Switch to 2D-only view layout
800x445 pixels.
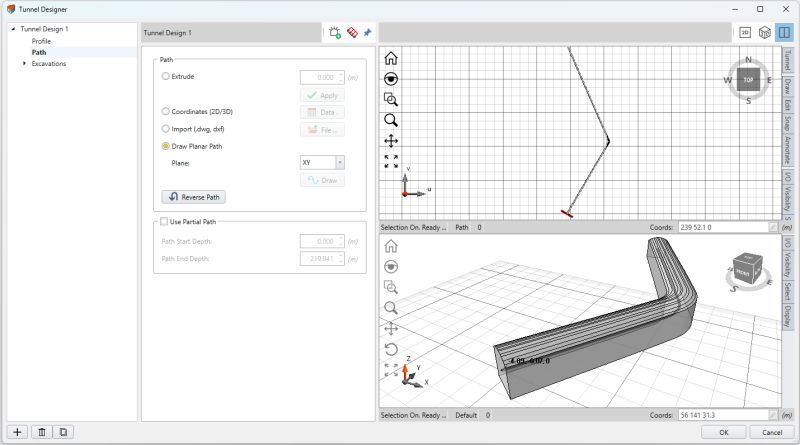pyautogui.click(x=745, y=33)
